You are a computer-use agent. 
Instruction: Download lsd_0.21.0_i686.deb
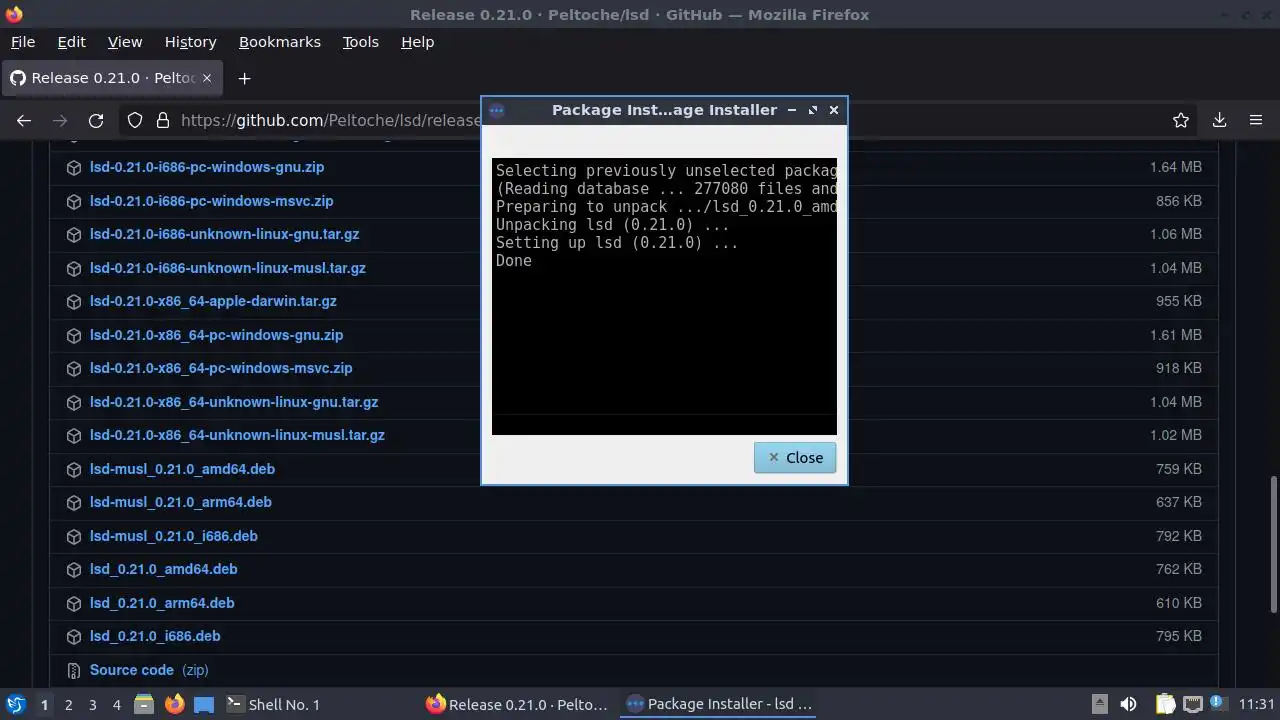point(155,636)
